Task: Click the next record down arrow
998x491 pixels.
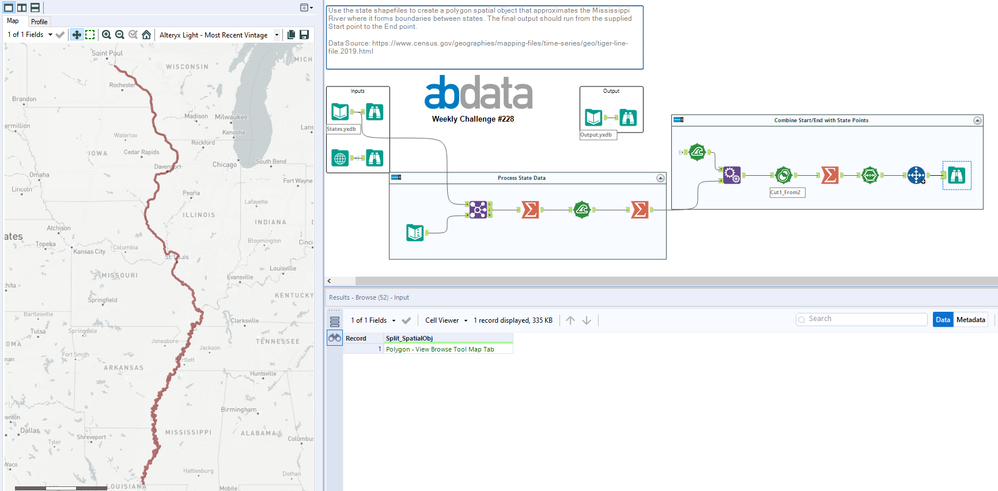Action: point(586,320)
